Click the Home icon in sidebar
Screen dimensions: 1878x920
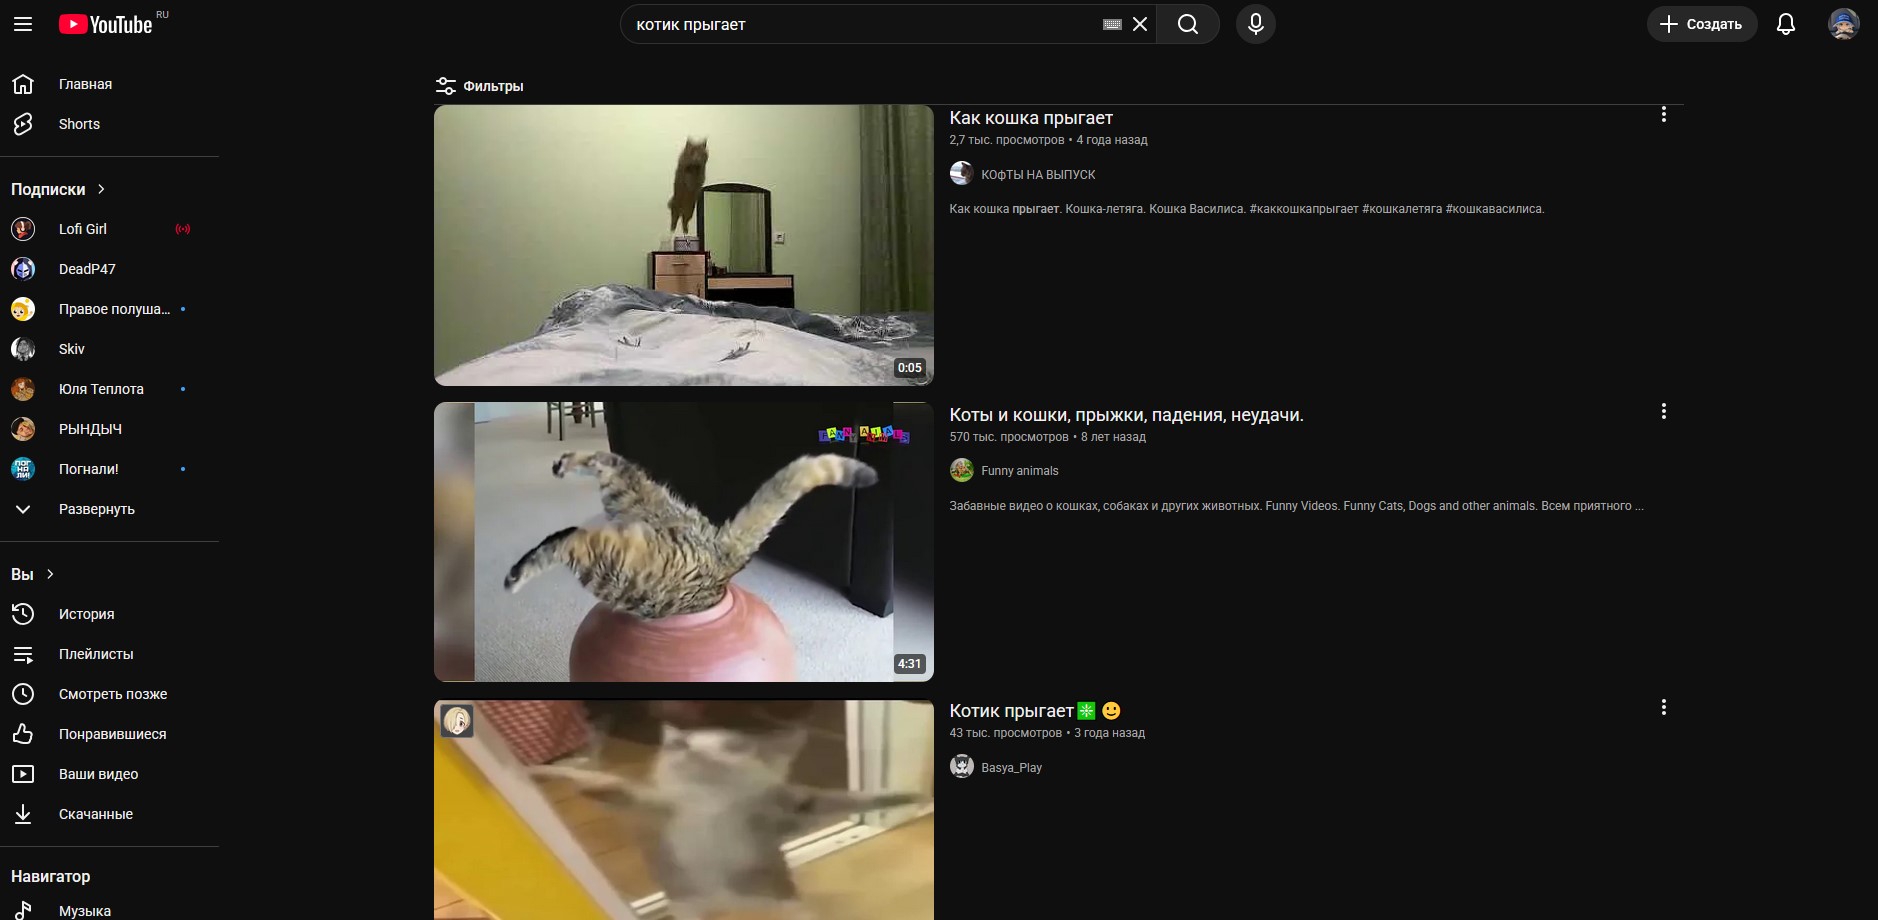[x=23, y=84]
